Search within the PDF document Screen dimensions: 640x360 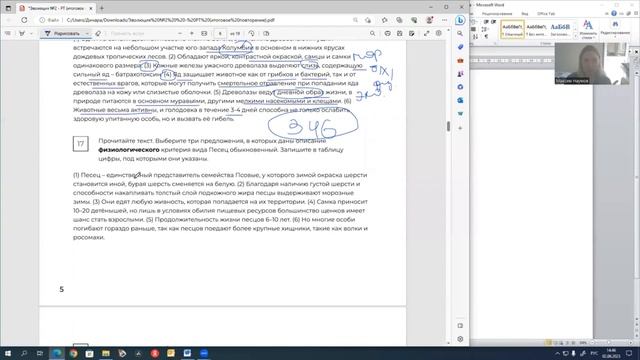point(372,33)
